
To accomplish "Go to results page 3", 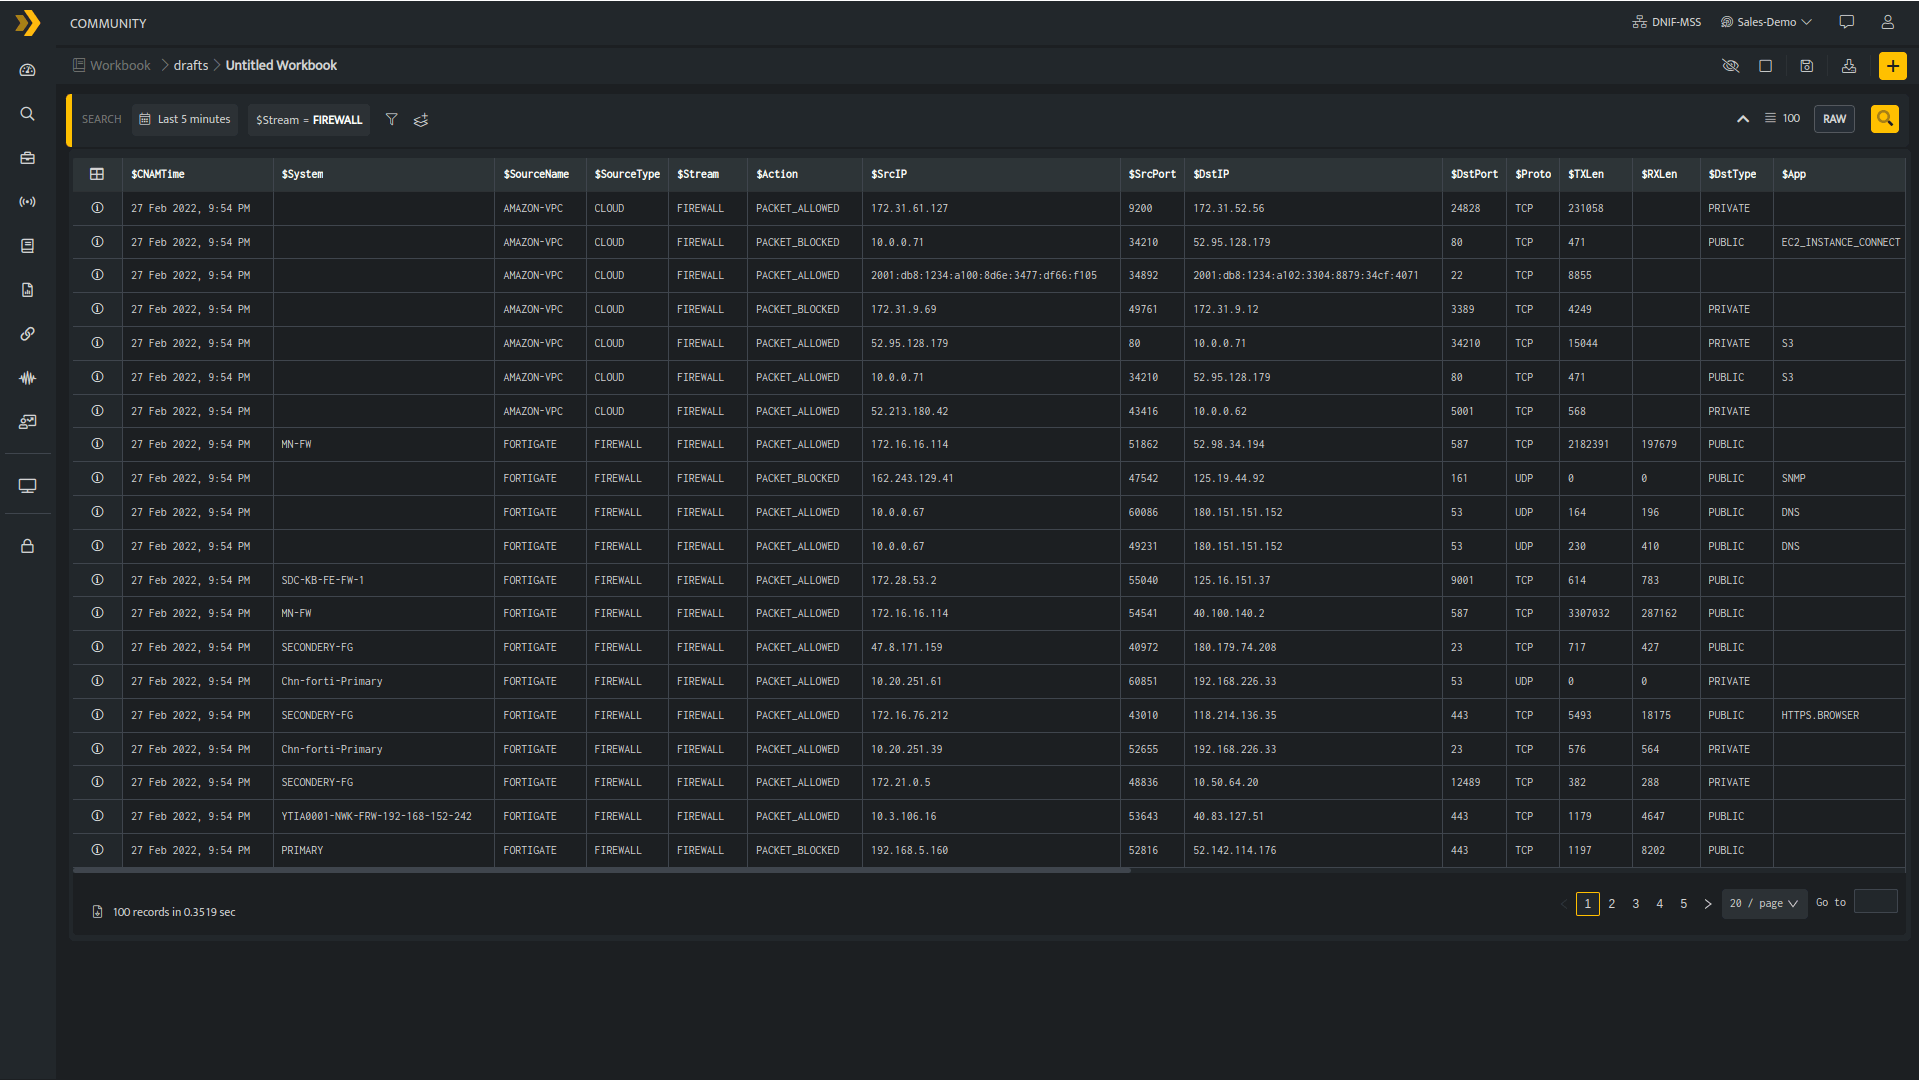I will [1636, 903].
